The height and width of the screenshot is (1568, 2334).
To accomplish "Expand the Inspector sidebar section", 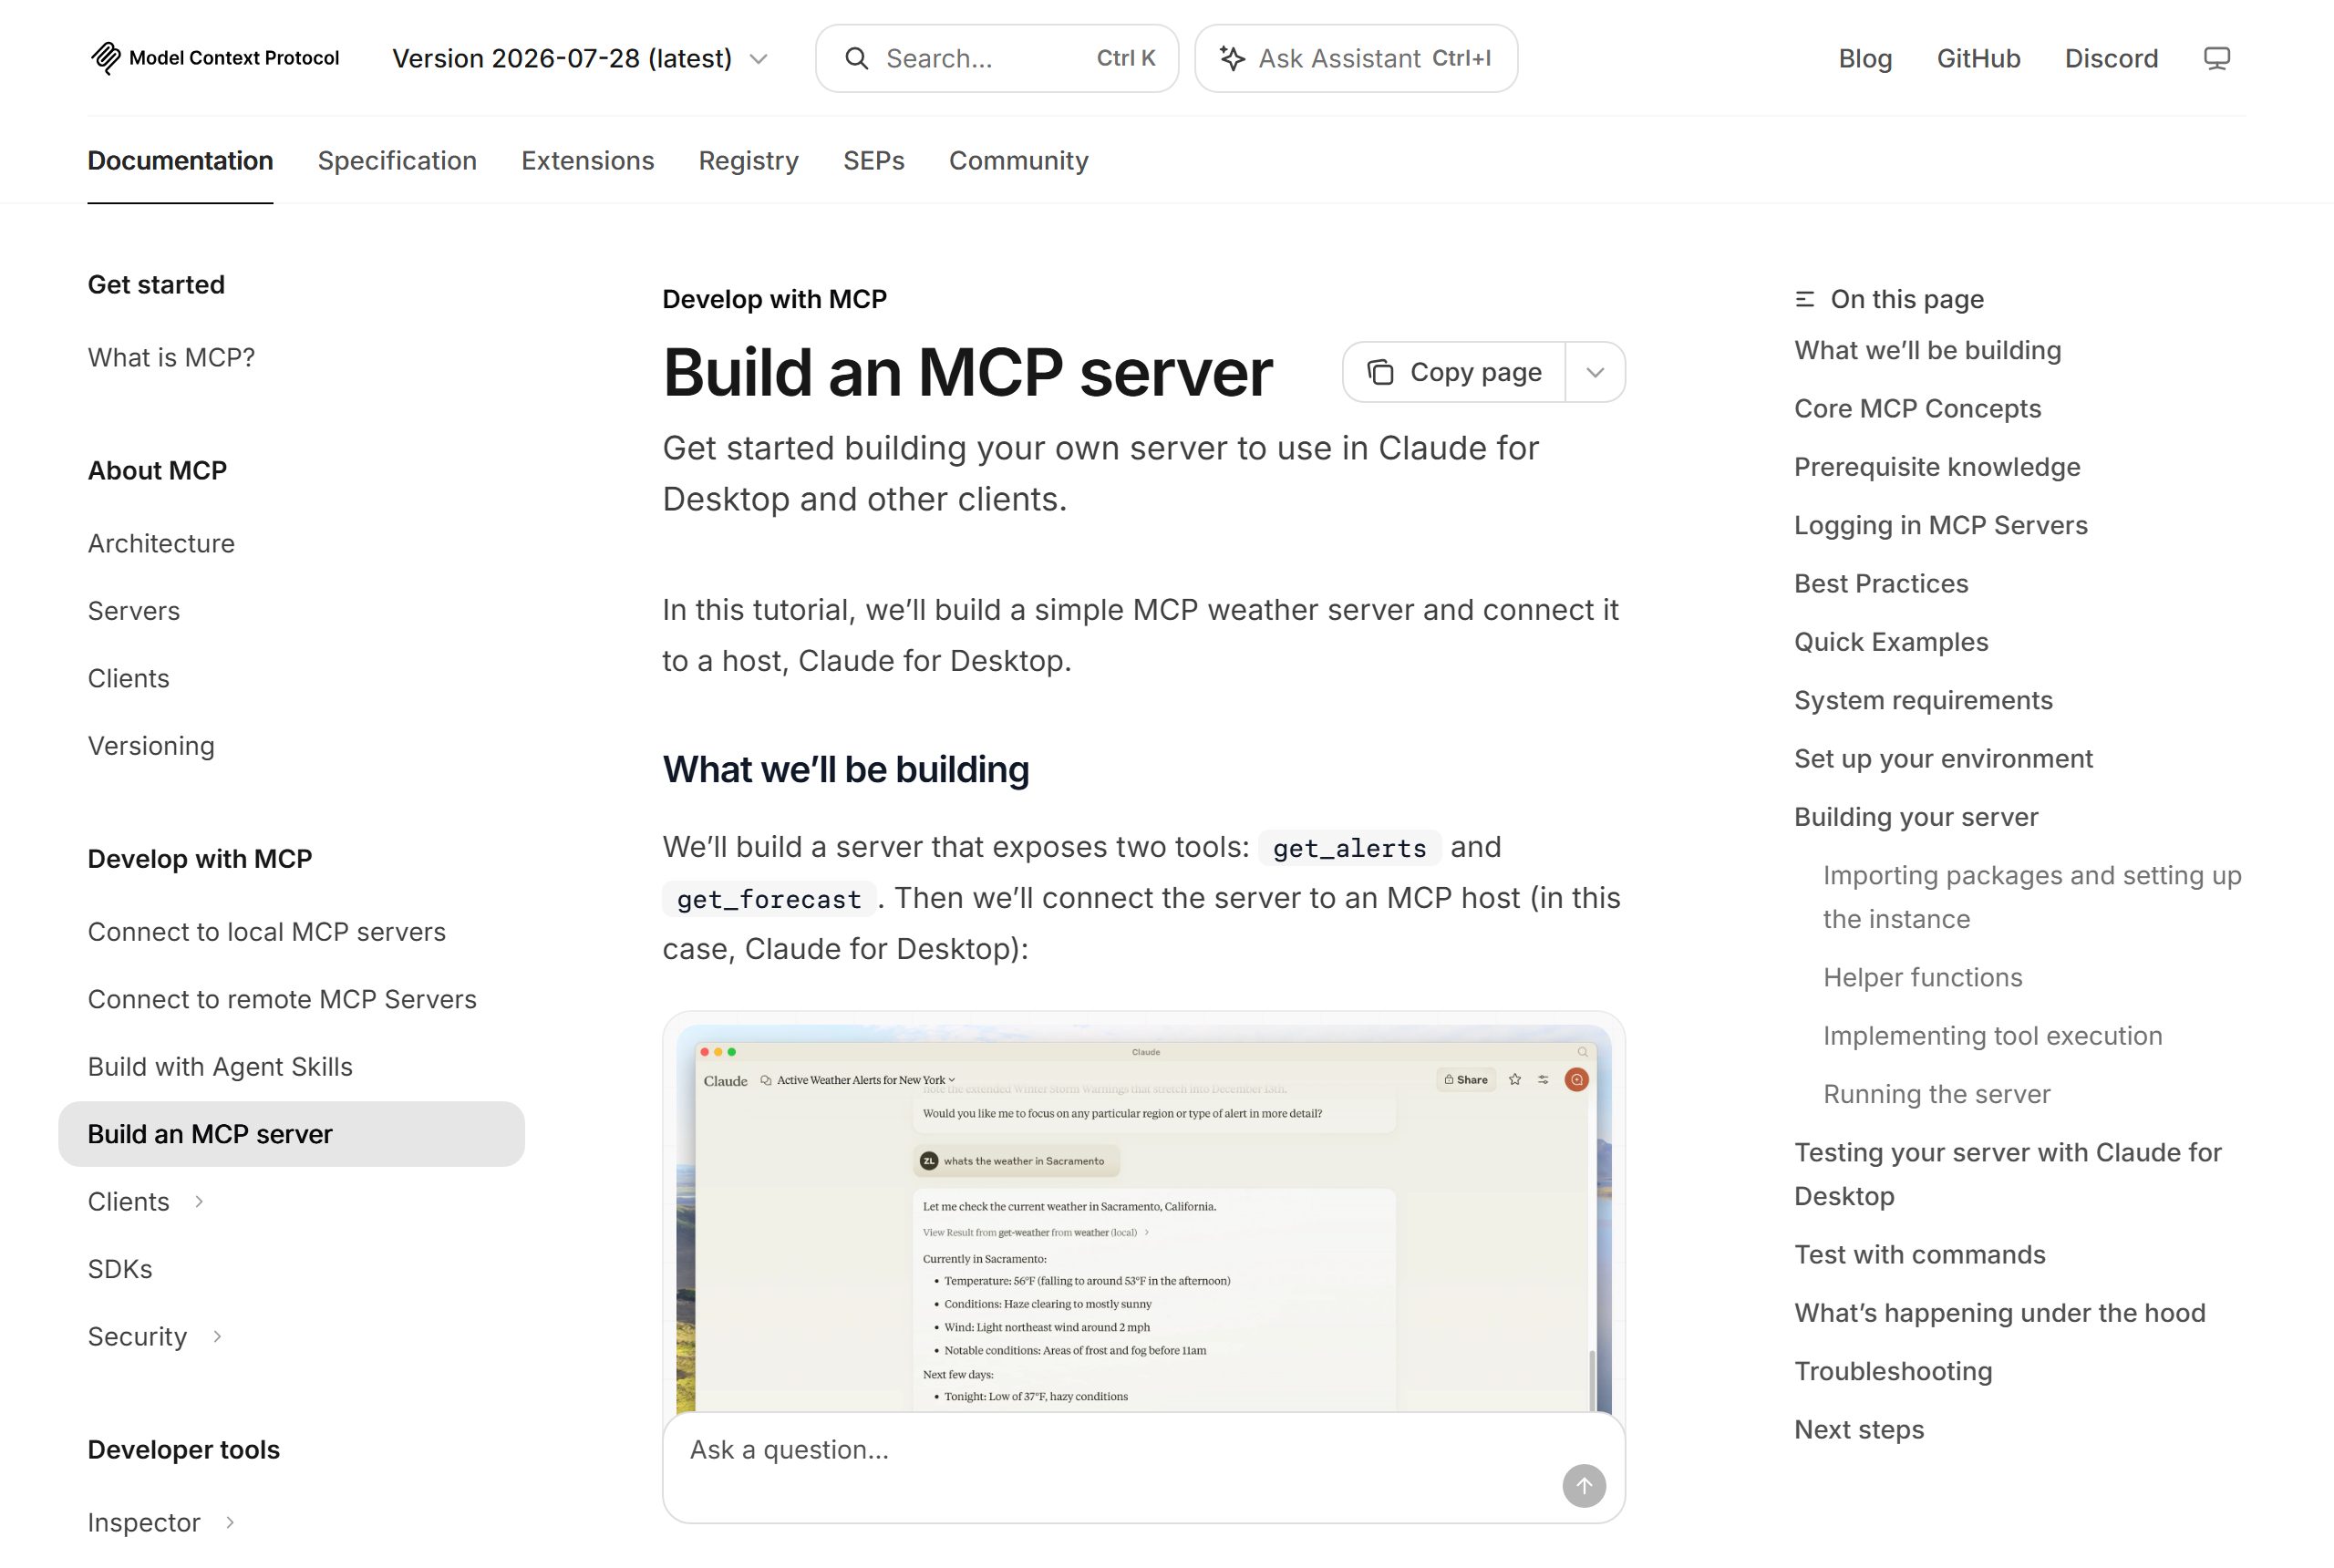I will [x=230, y=1522].
